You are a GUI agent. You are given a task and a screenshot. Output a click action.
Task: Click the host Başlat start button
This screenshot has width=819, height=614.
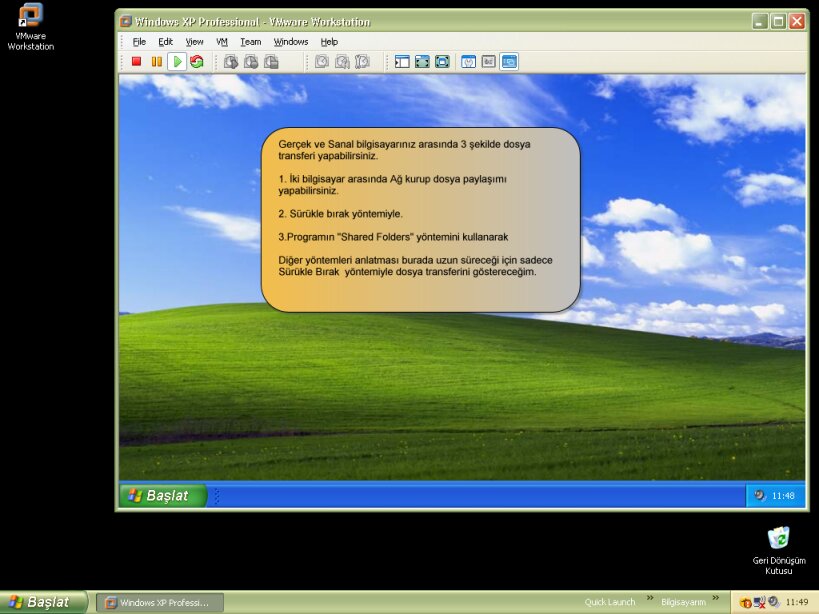click(x=43, y=603)
